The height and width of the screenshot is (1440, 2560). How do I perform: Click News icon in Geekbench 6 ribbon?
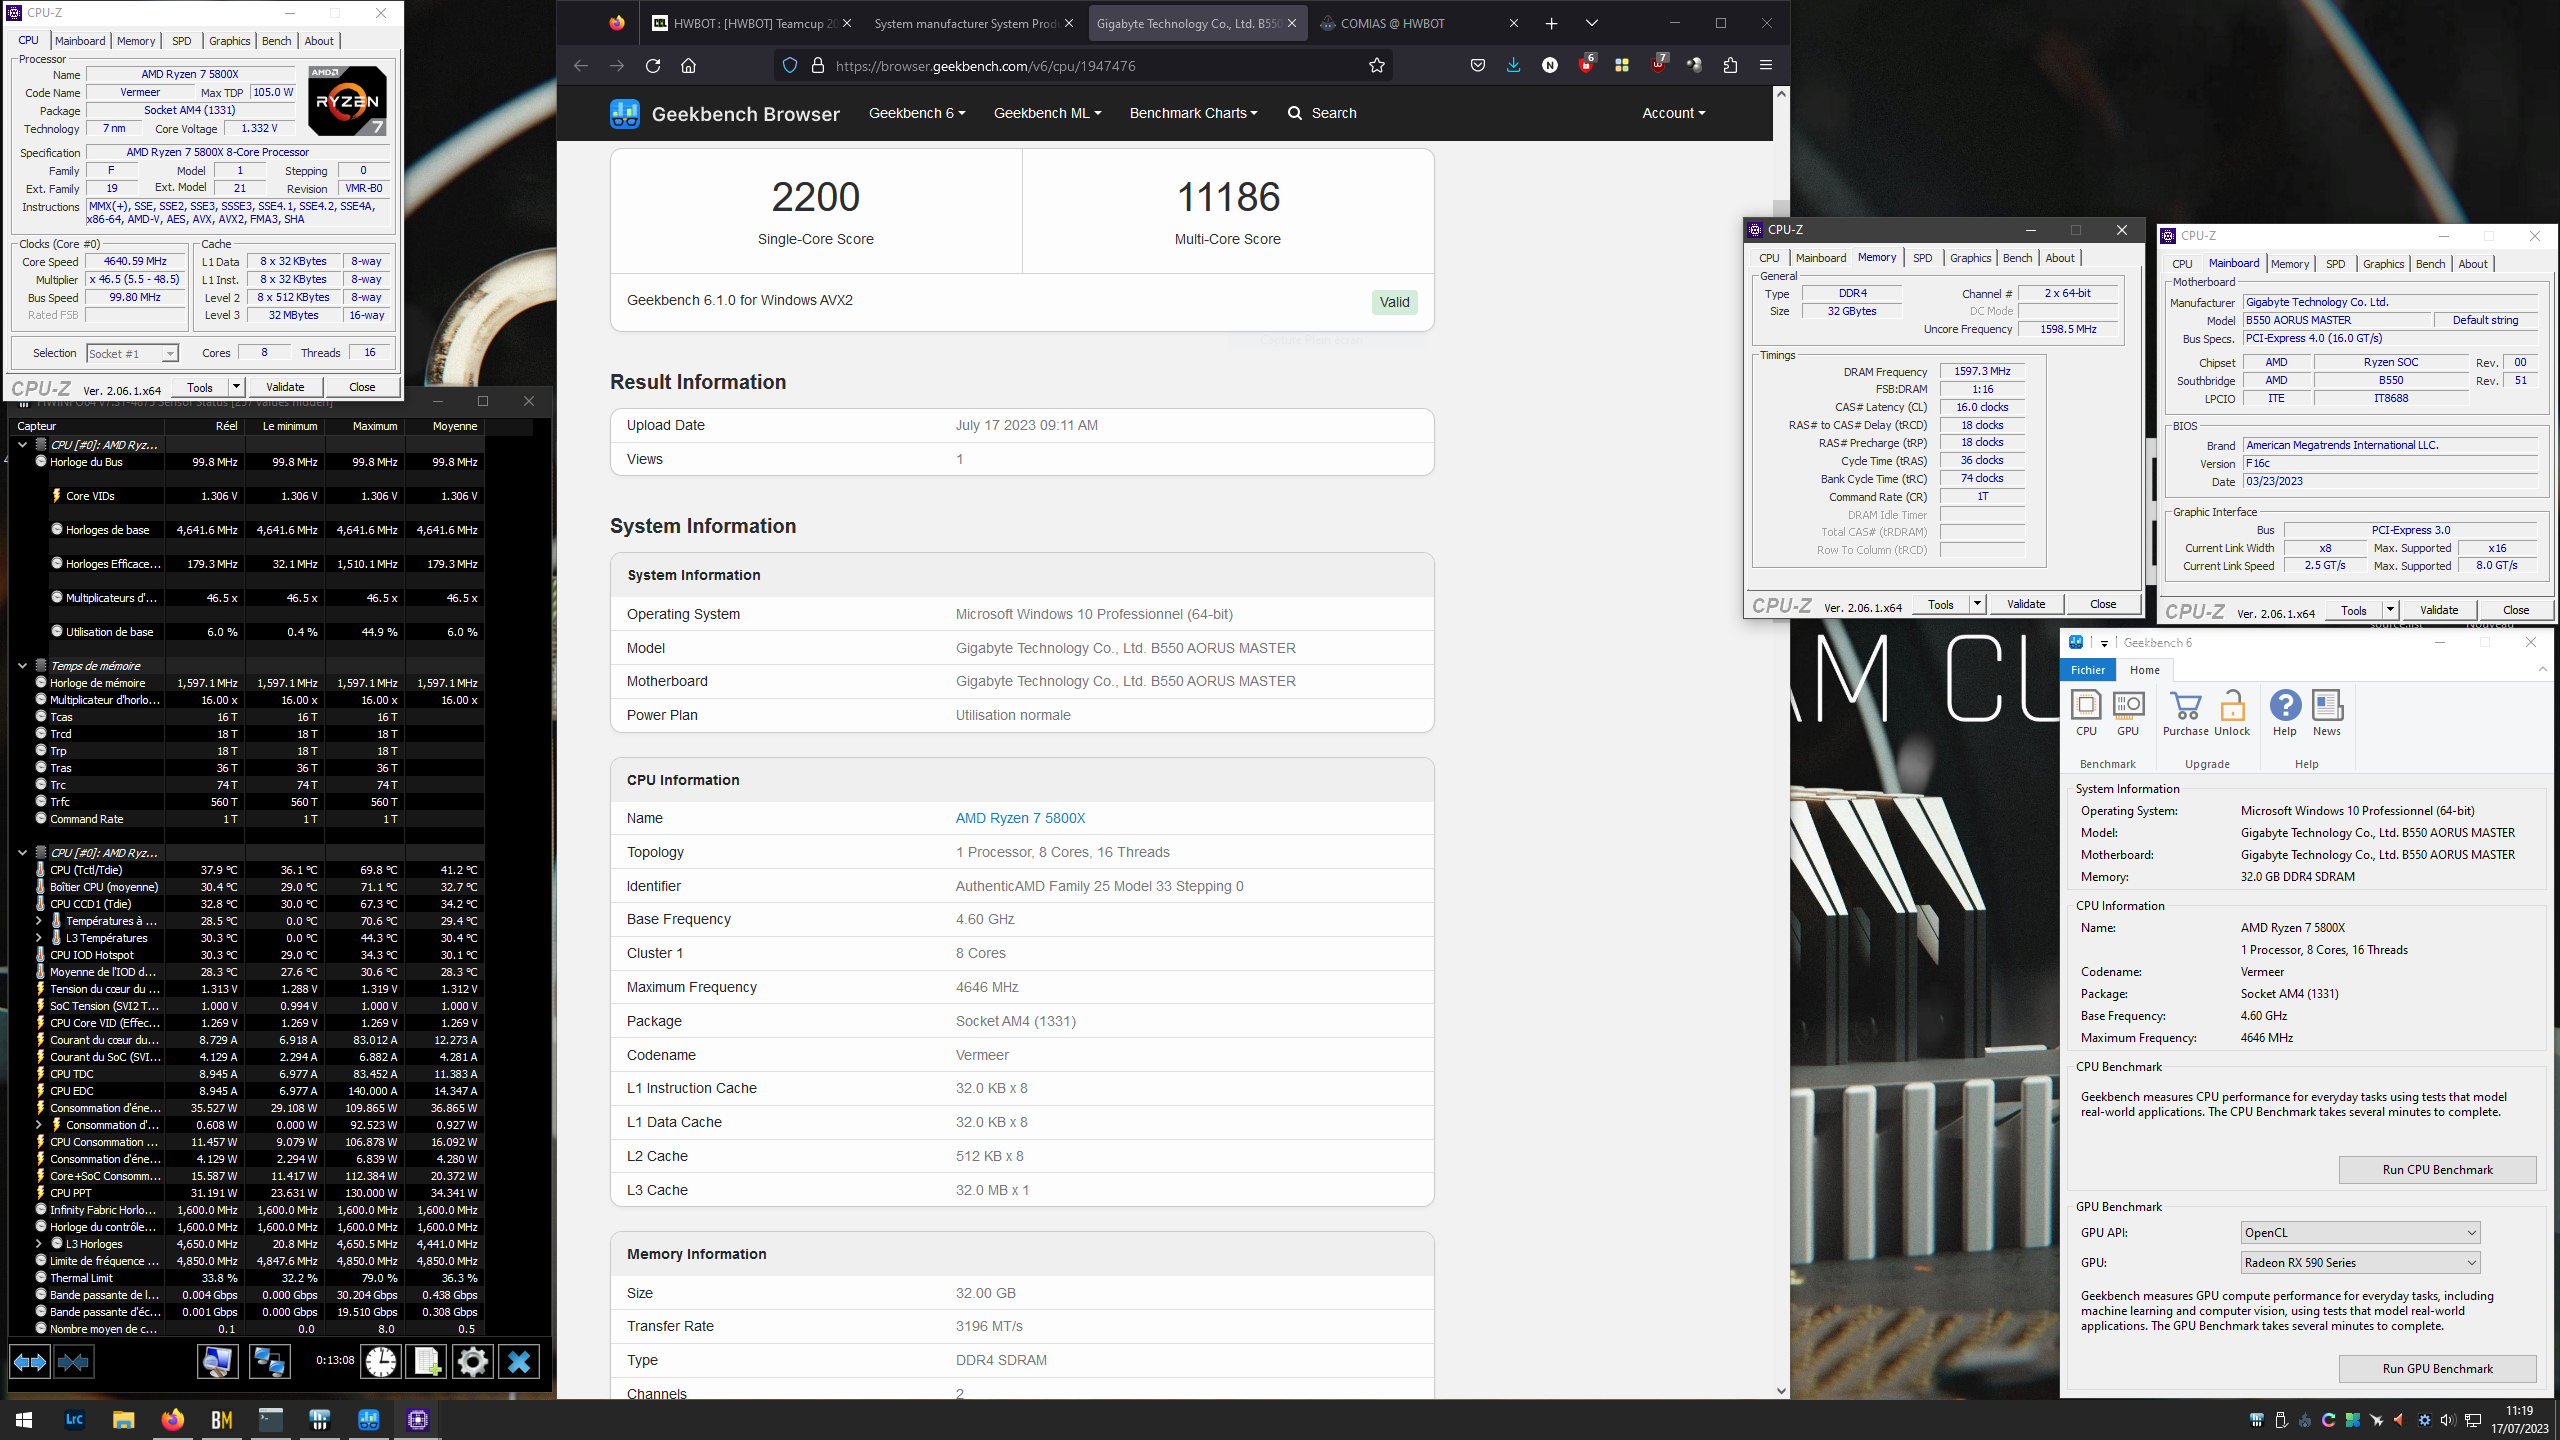[x=2327, y=713]
